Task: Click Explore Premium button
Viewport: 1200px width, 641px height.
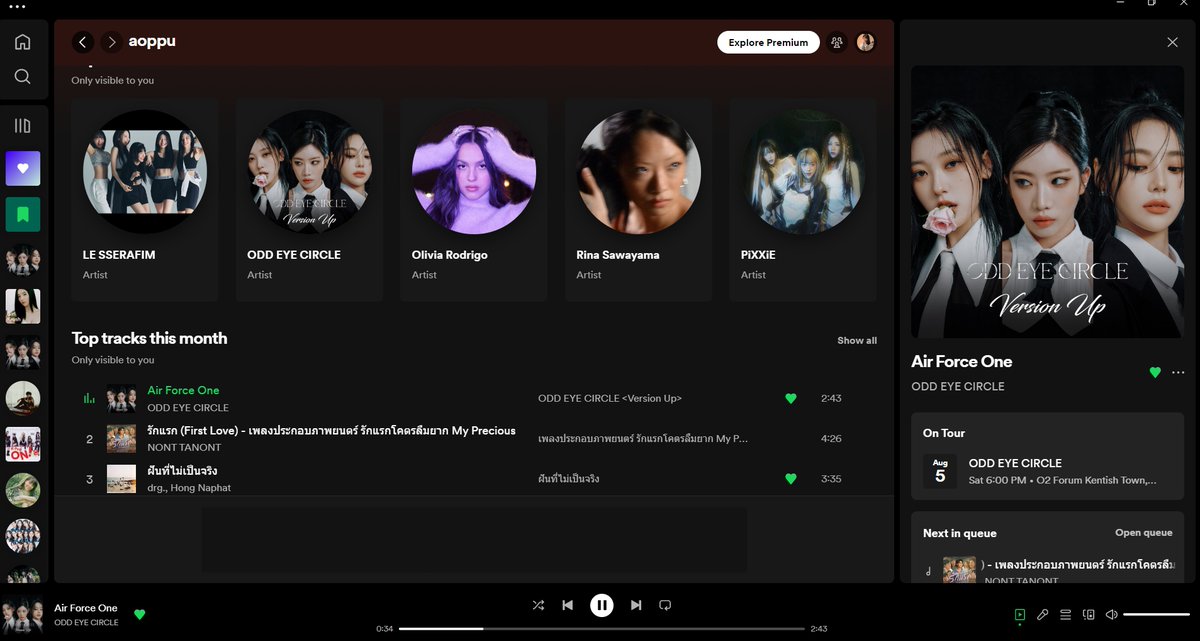Action: [768, 43]
